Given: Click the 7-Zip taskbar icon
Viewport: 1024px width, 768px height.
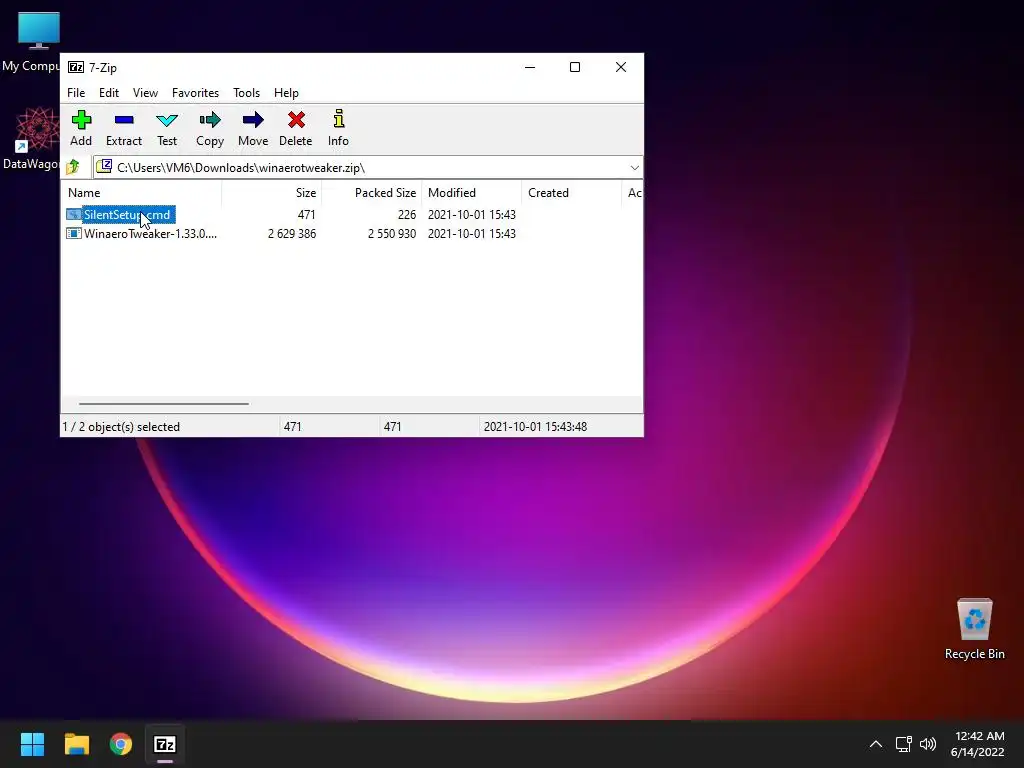Looking at the screenshot, I should pyautogui.click(x=165, y=744).
